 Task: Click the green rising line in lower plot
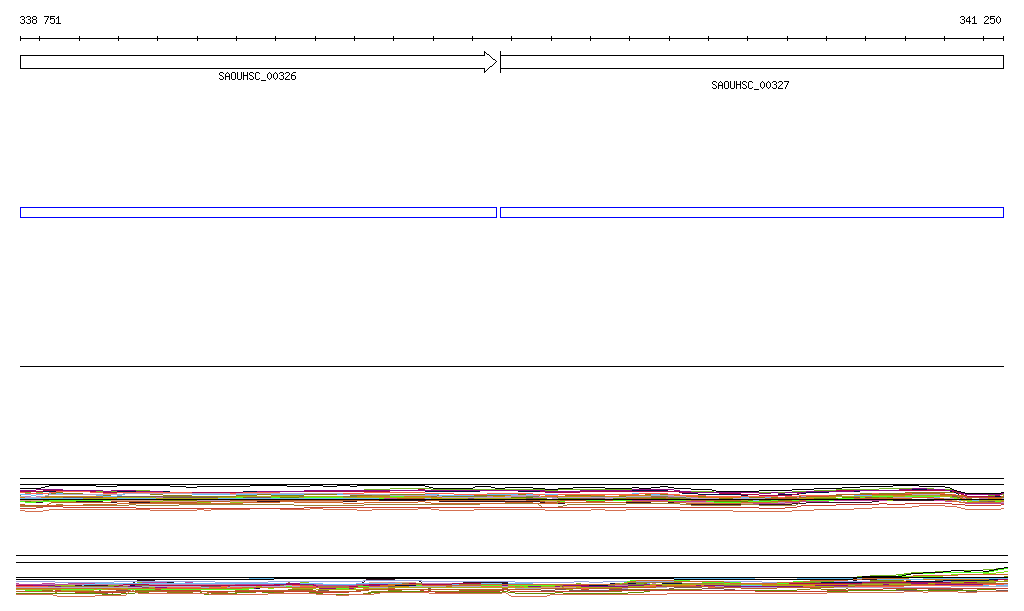960,571
